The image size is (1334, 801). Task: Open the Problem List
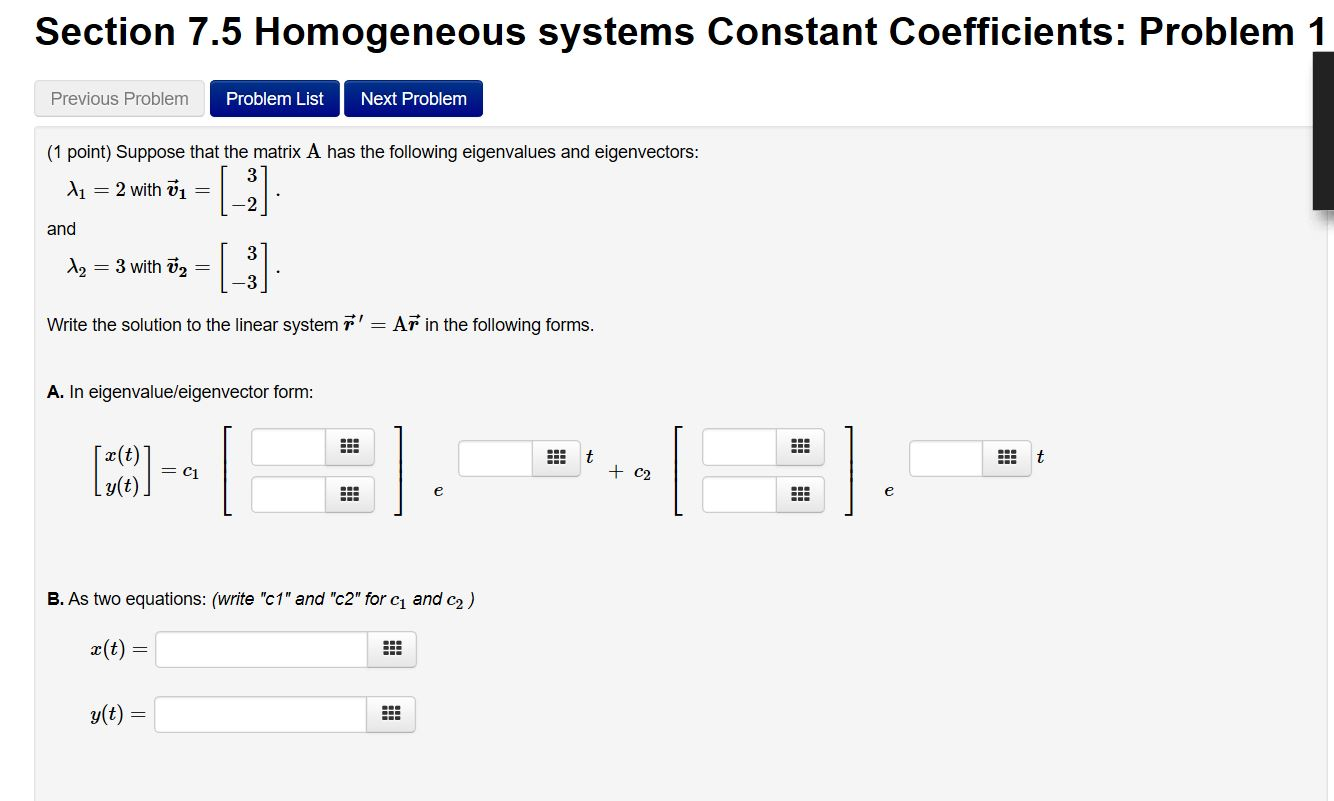tap(275, 98)
